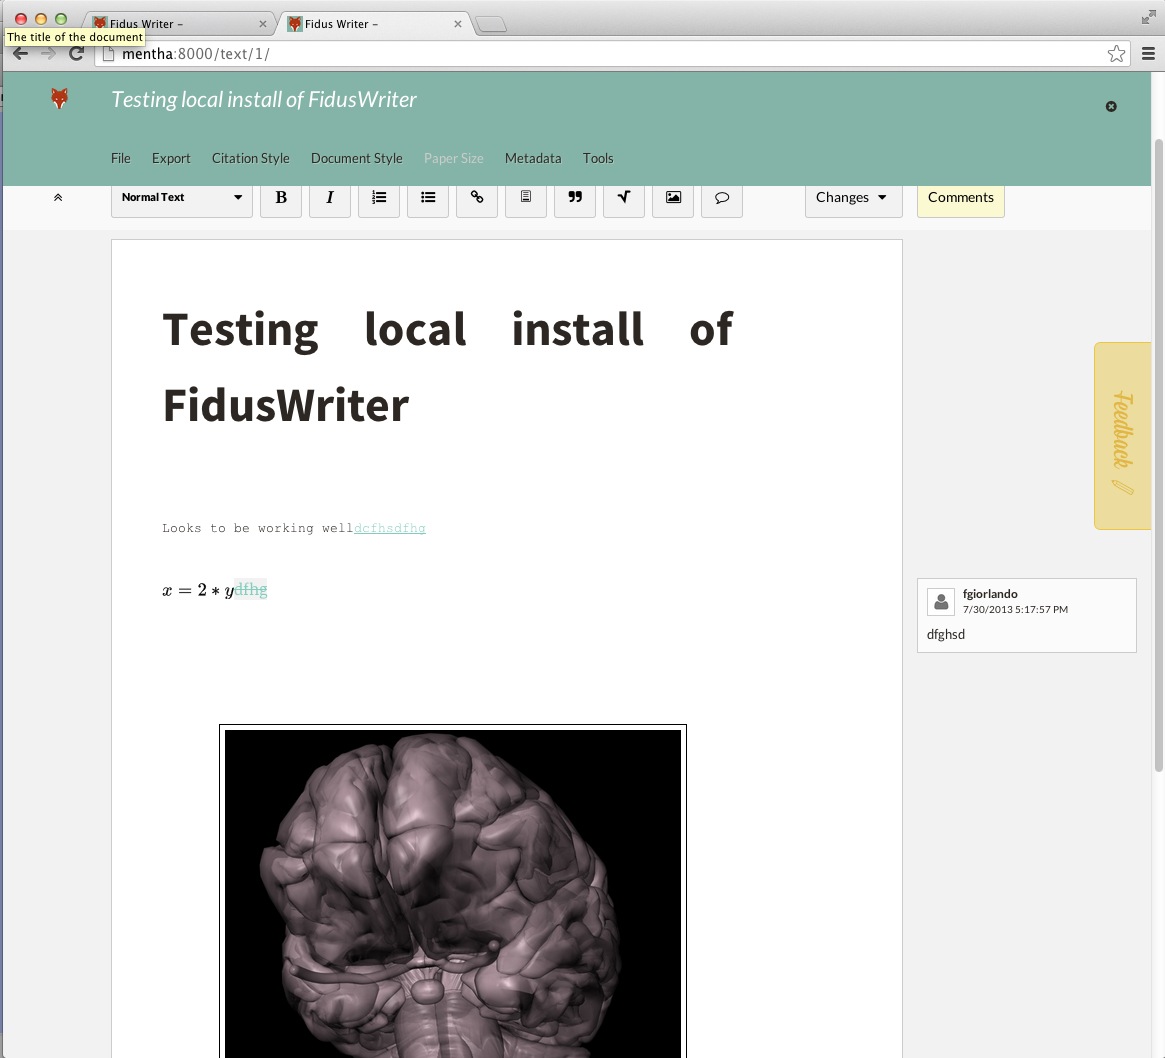
Task: Insert an image via picture icon
Action: coord(673,198)
